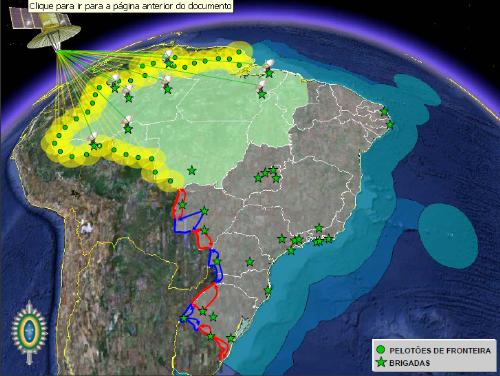
Task: Click the southernmost coastal star by the red zone
Action: coord(231,338)
